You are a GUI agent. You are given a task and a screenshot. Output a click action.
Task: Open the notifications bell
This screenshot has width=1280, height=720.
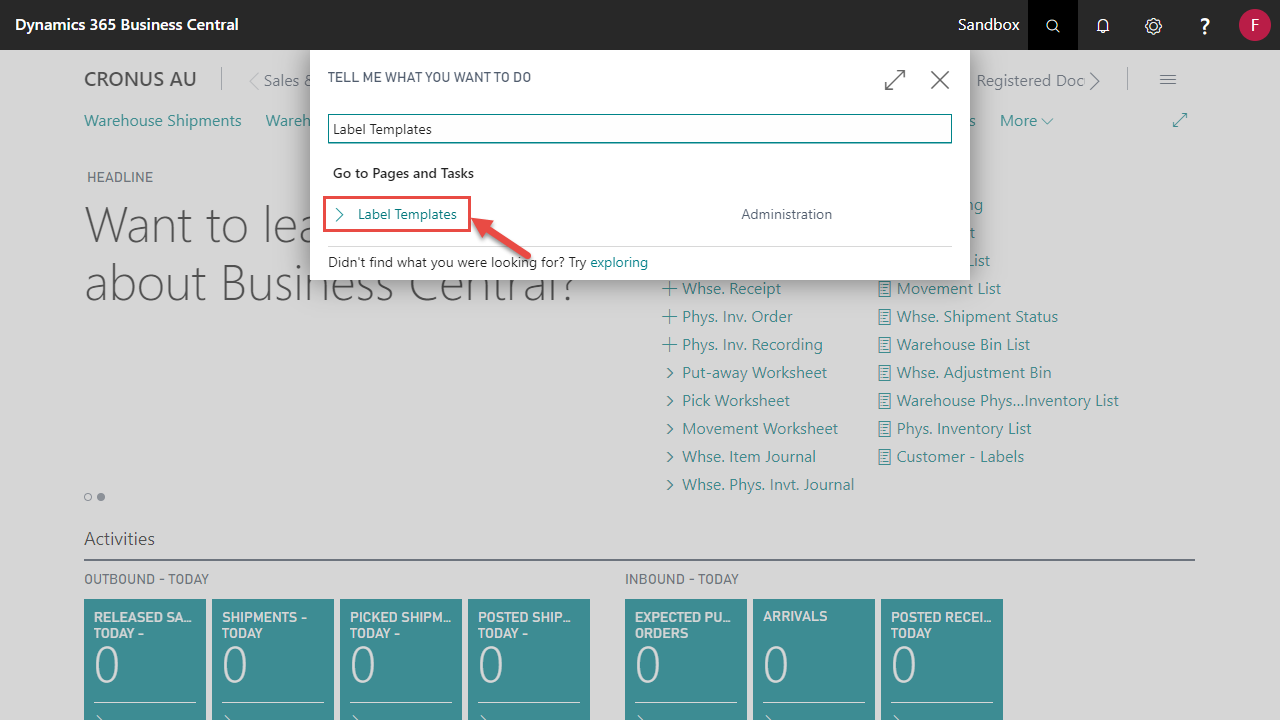[x=1103, y=25]
